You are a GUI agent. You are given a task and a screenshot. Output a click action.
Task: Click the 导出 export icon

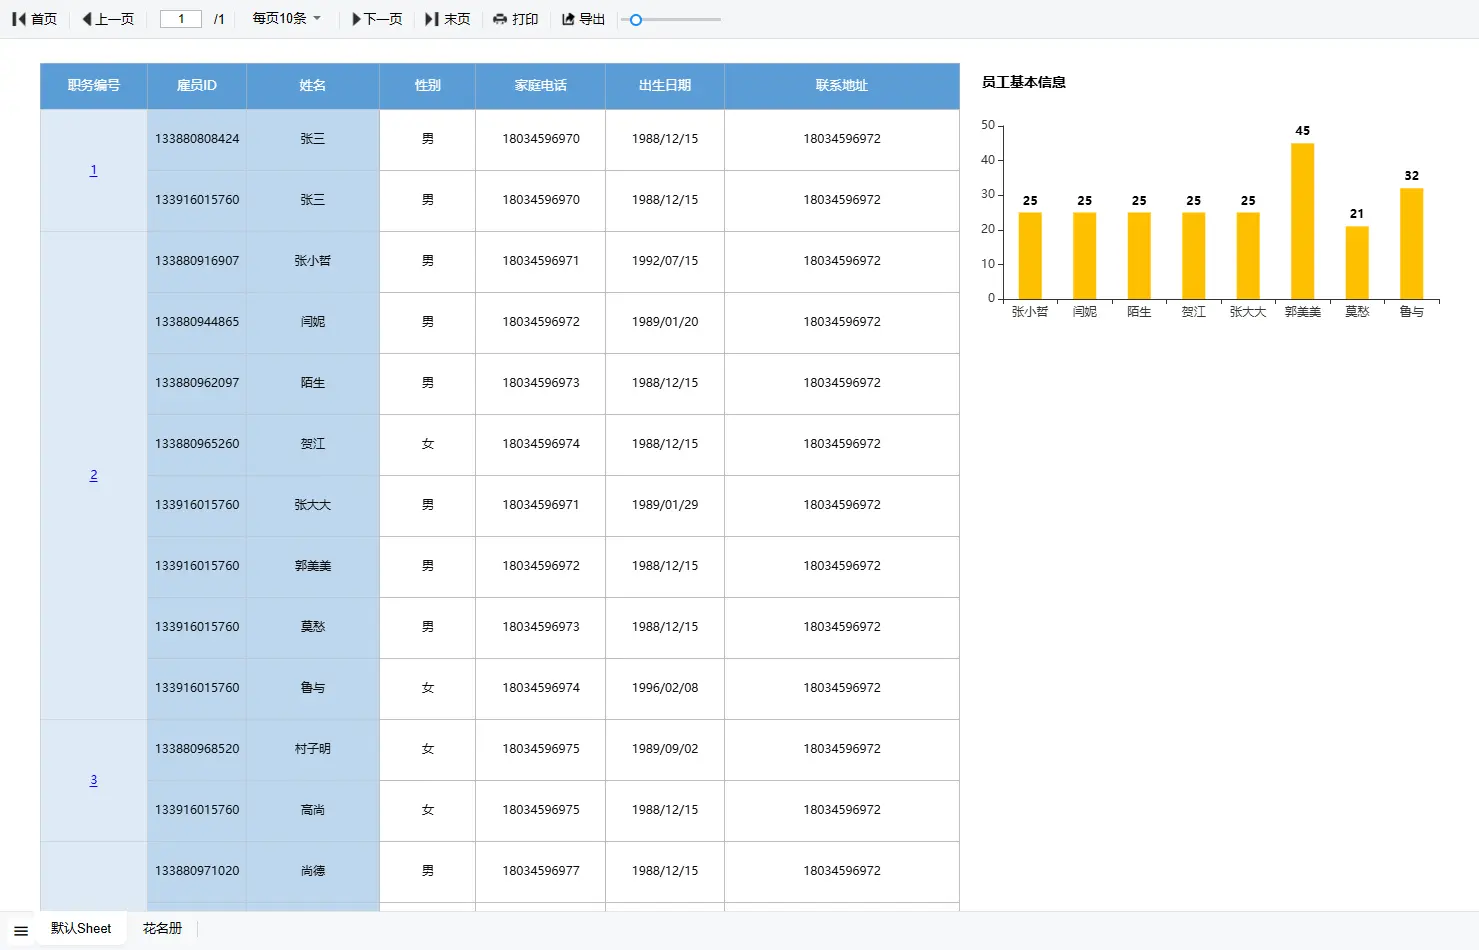(568, 19)
